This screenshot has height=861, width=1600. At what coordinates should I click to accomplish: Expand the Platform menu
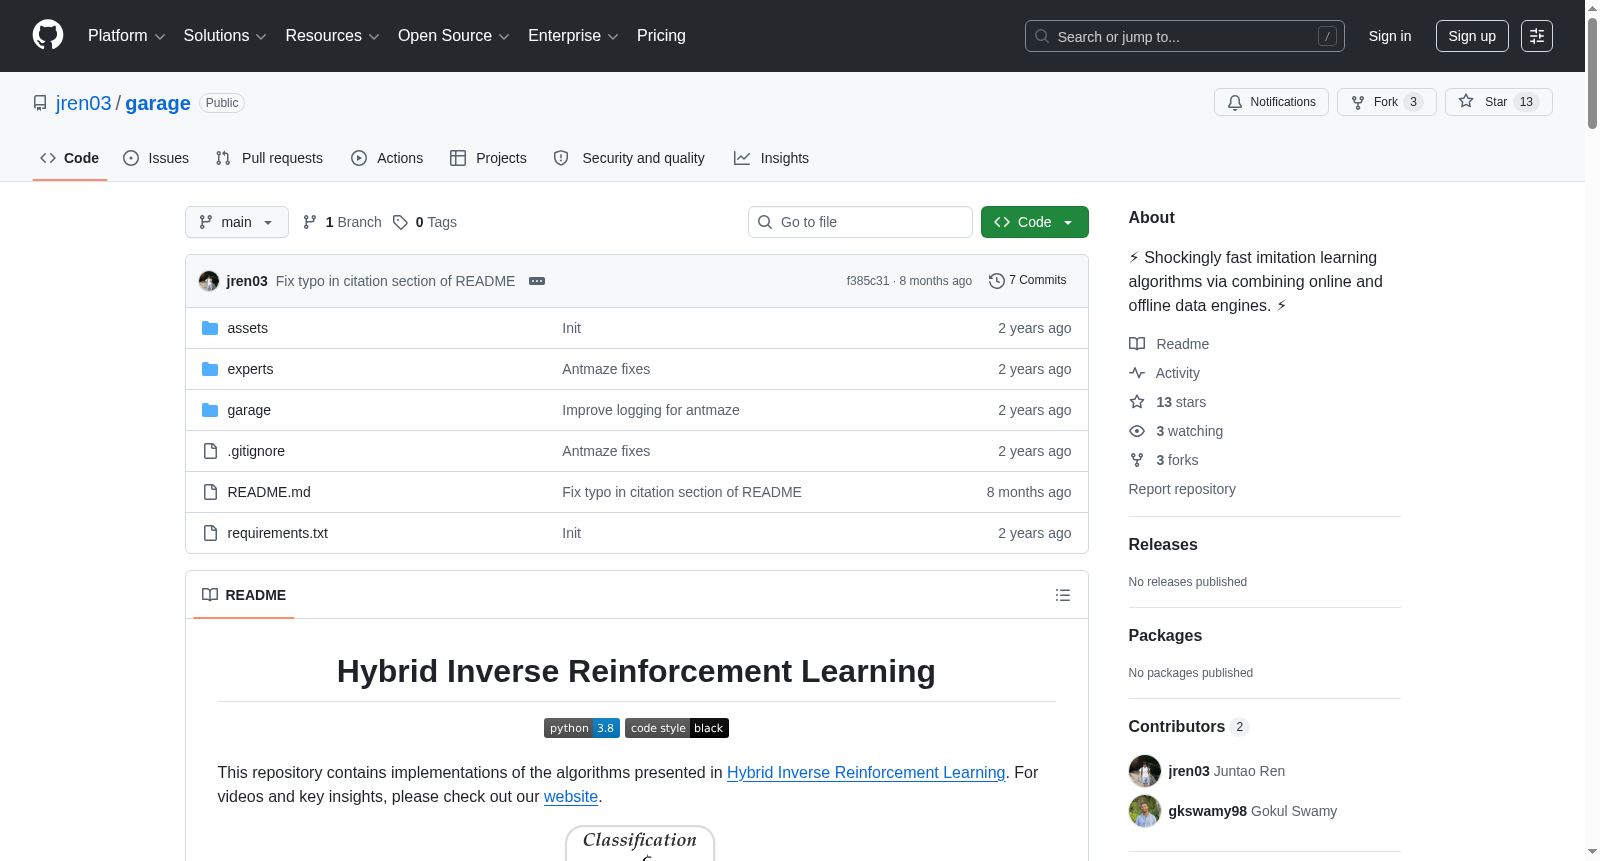pos(127,36)
